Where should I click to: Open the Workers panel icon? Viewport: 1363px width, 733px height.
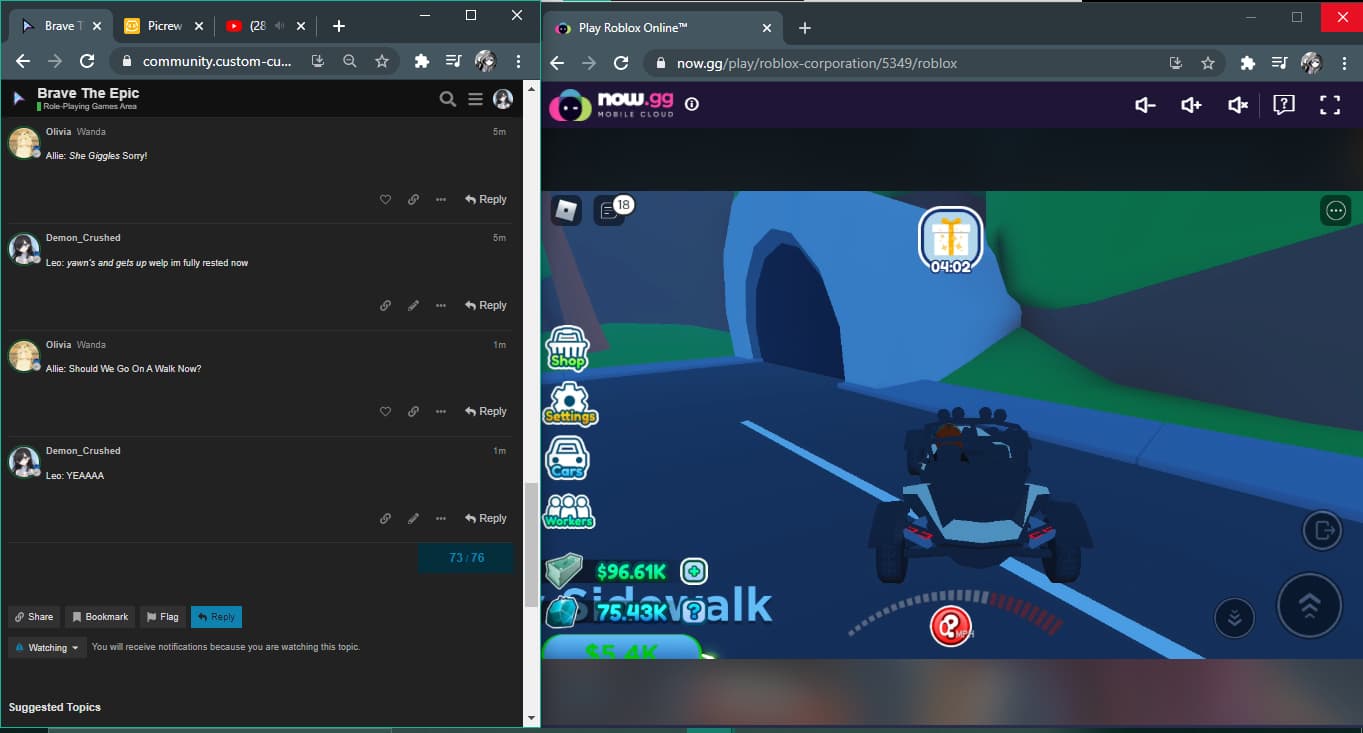pyautogui.click(x=568, y=511)
